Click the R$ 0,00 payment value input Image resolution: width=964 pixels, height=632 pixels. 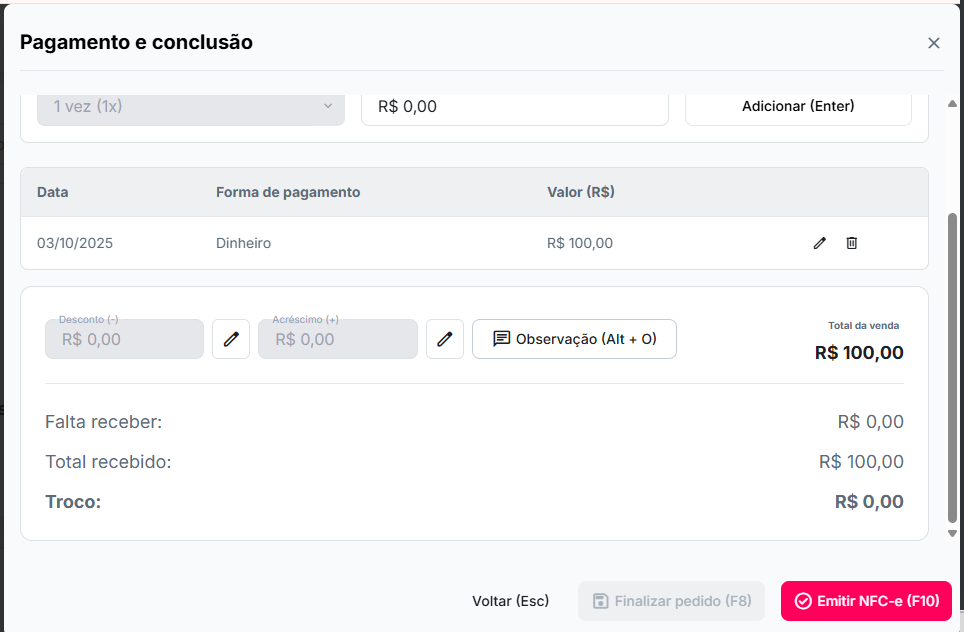click(514, 106)
